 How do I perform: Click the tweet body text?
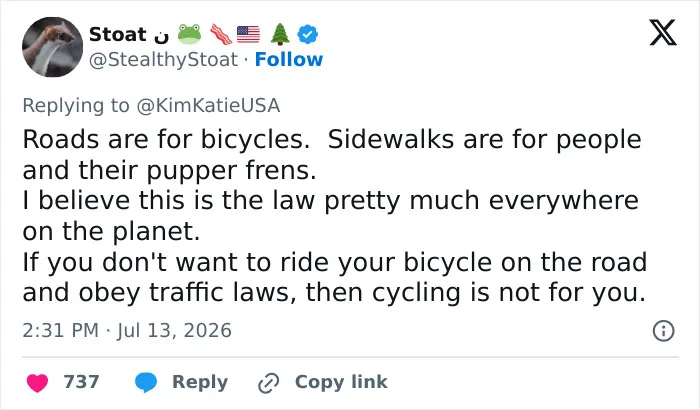[335, 216]
